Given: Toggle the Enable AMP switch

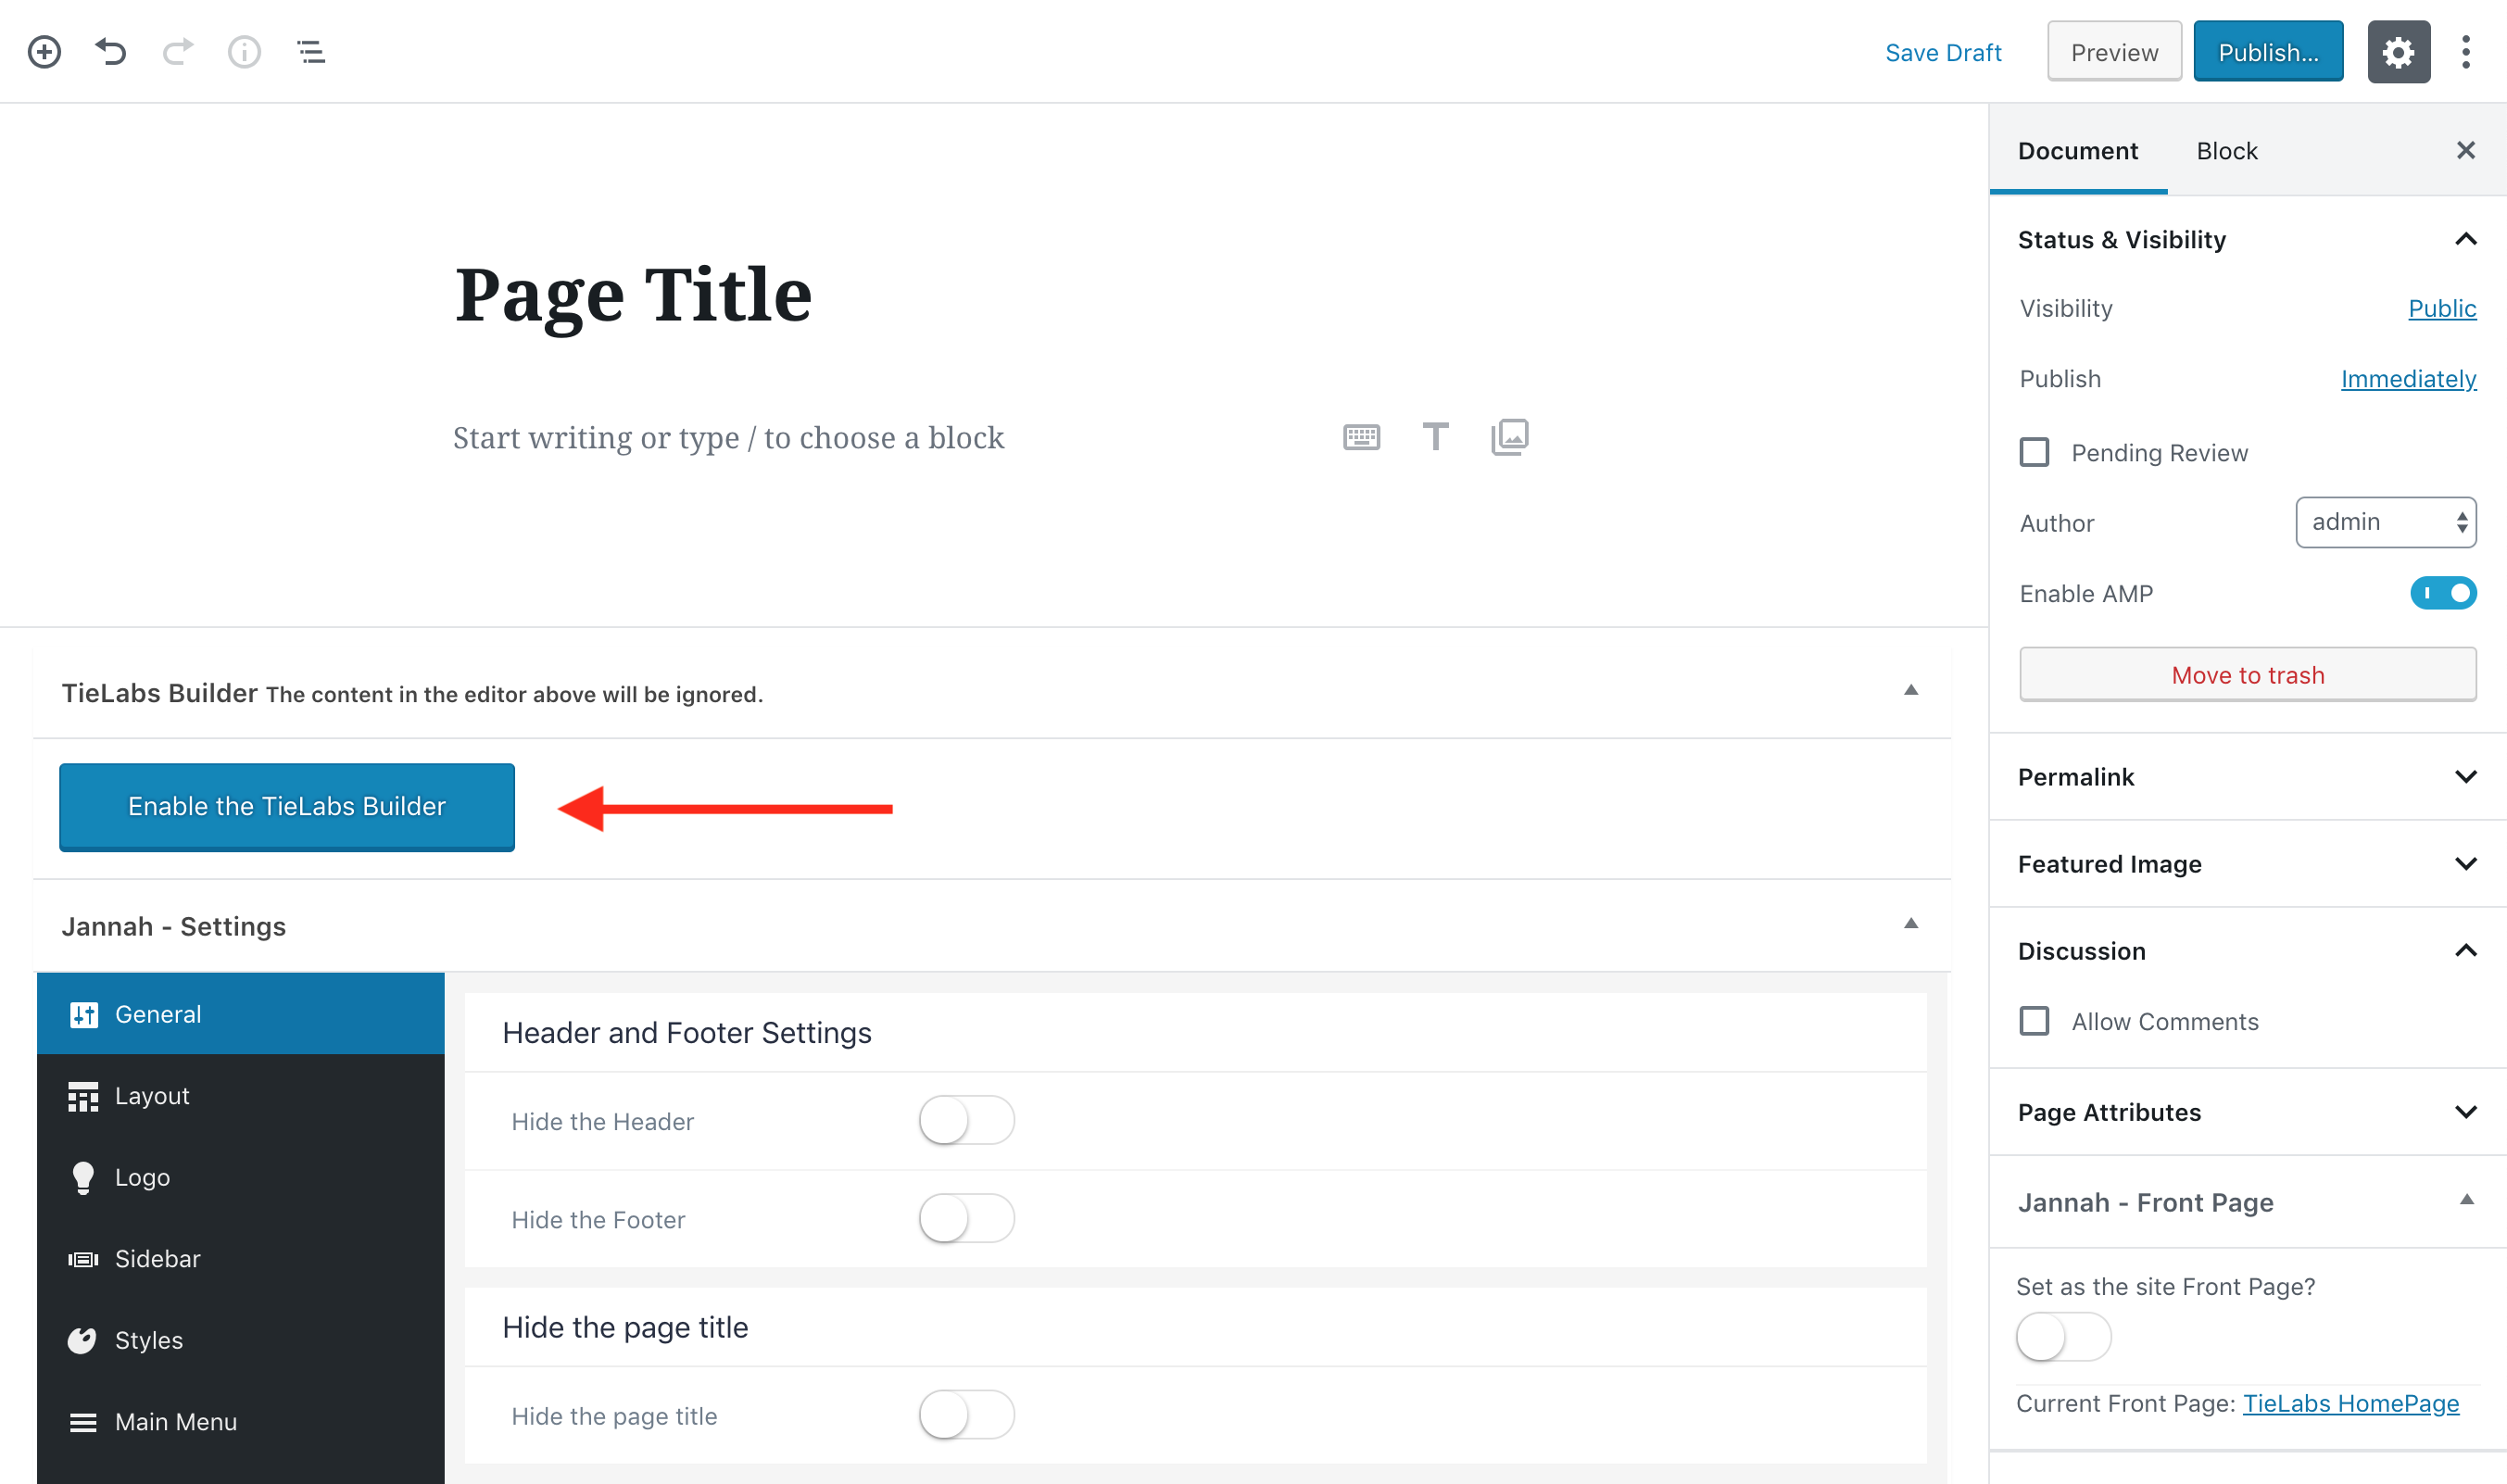Looking at the screenshot, I should [2443, 593].
